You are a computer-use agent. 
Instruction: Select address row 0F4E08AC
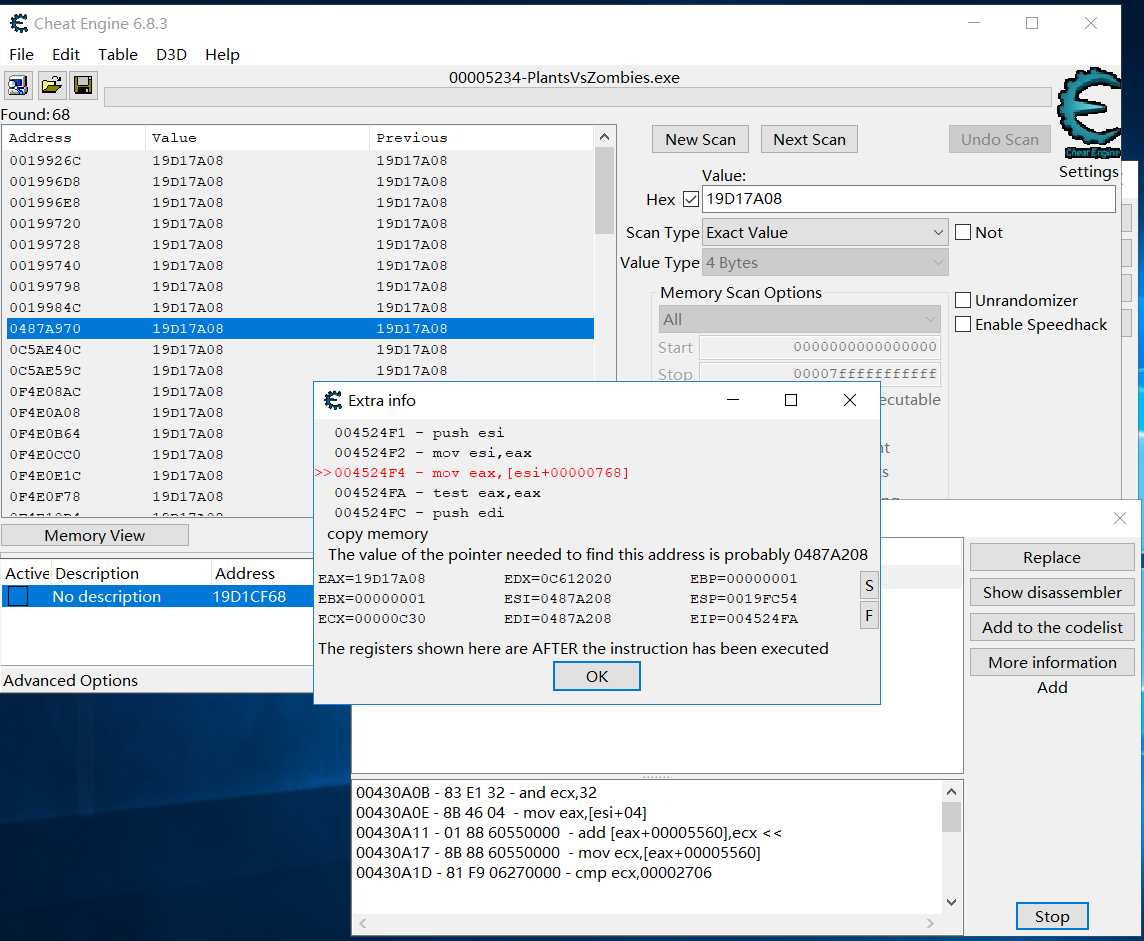coord(161,392)
